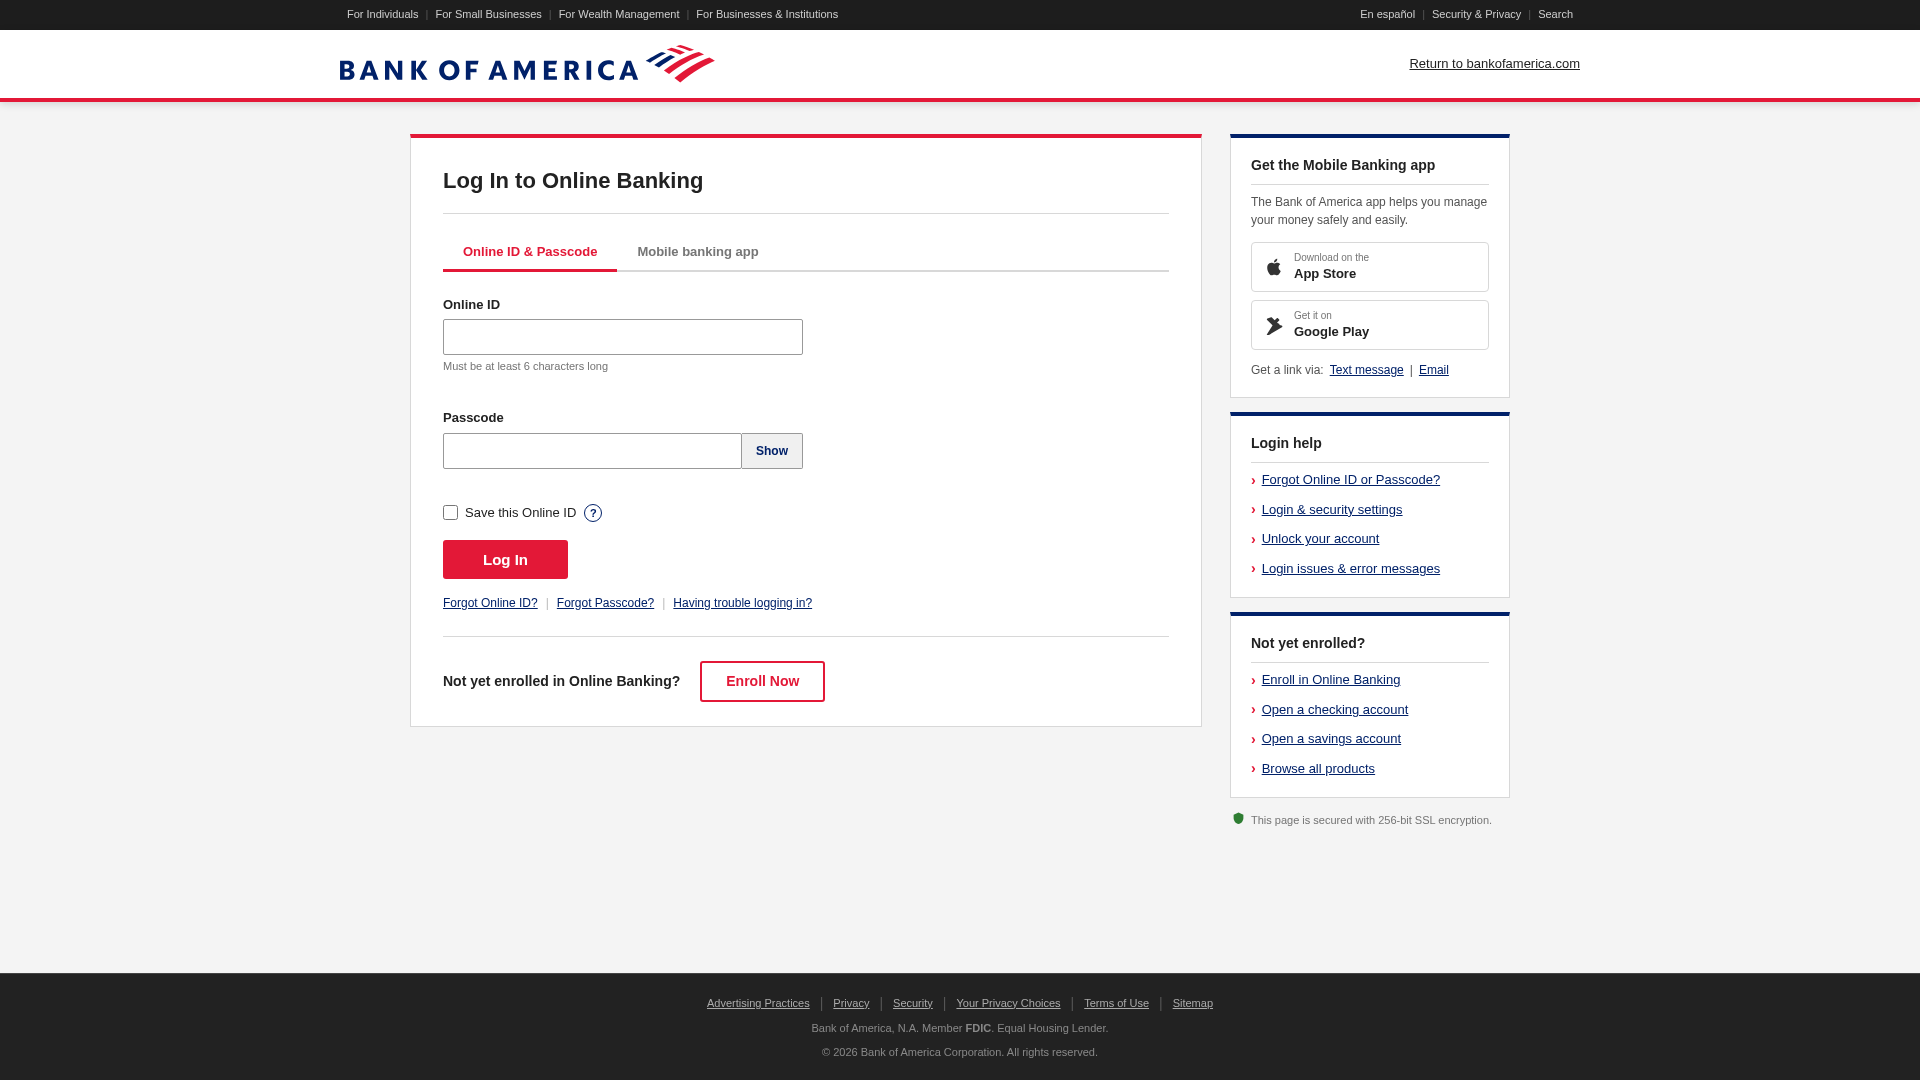
Task: Open Login issues & error messages link
Action: pyautogui.click(x=1351, y=569)
